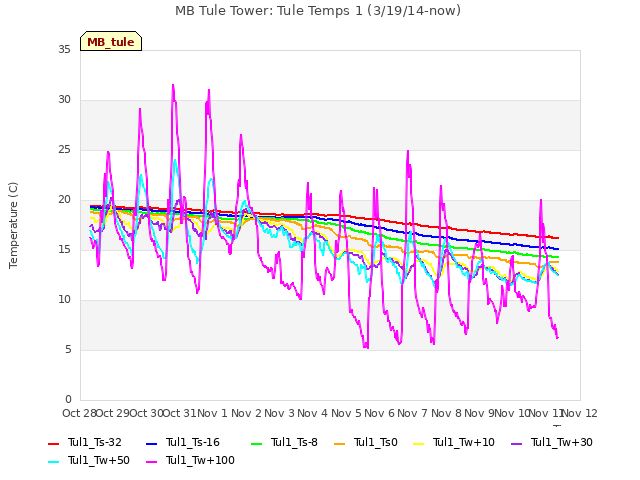Image resolution: width=640 pixels, height=480 pixels.
Task: Click the Nov 8 x-axis tick label
Action: point(446,413)
